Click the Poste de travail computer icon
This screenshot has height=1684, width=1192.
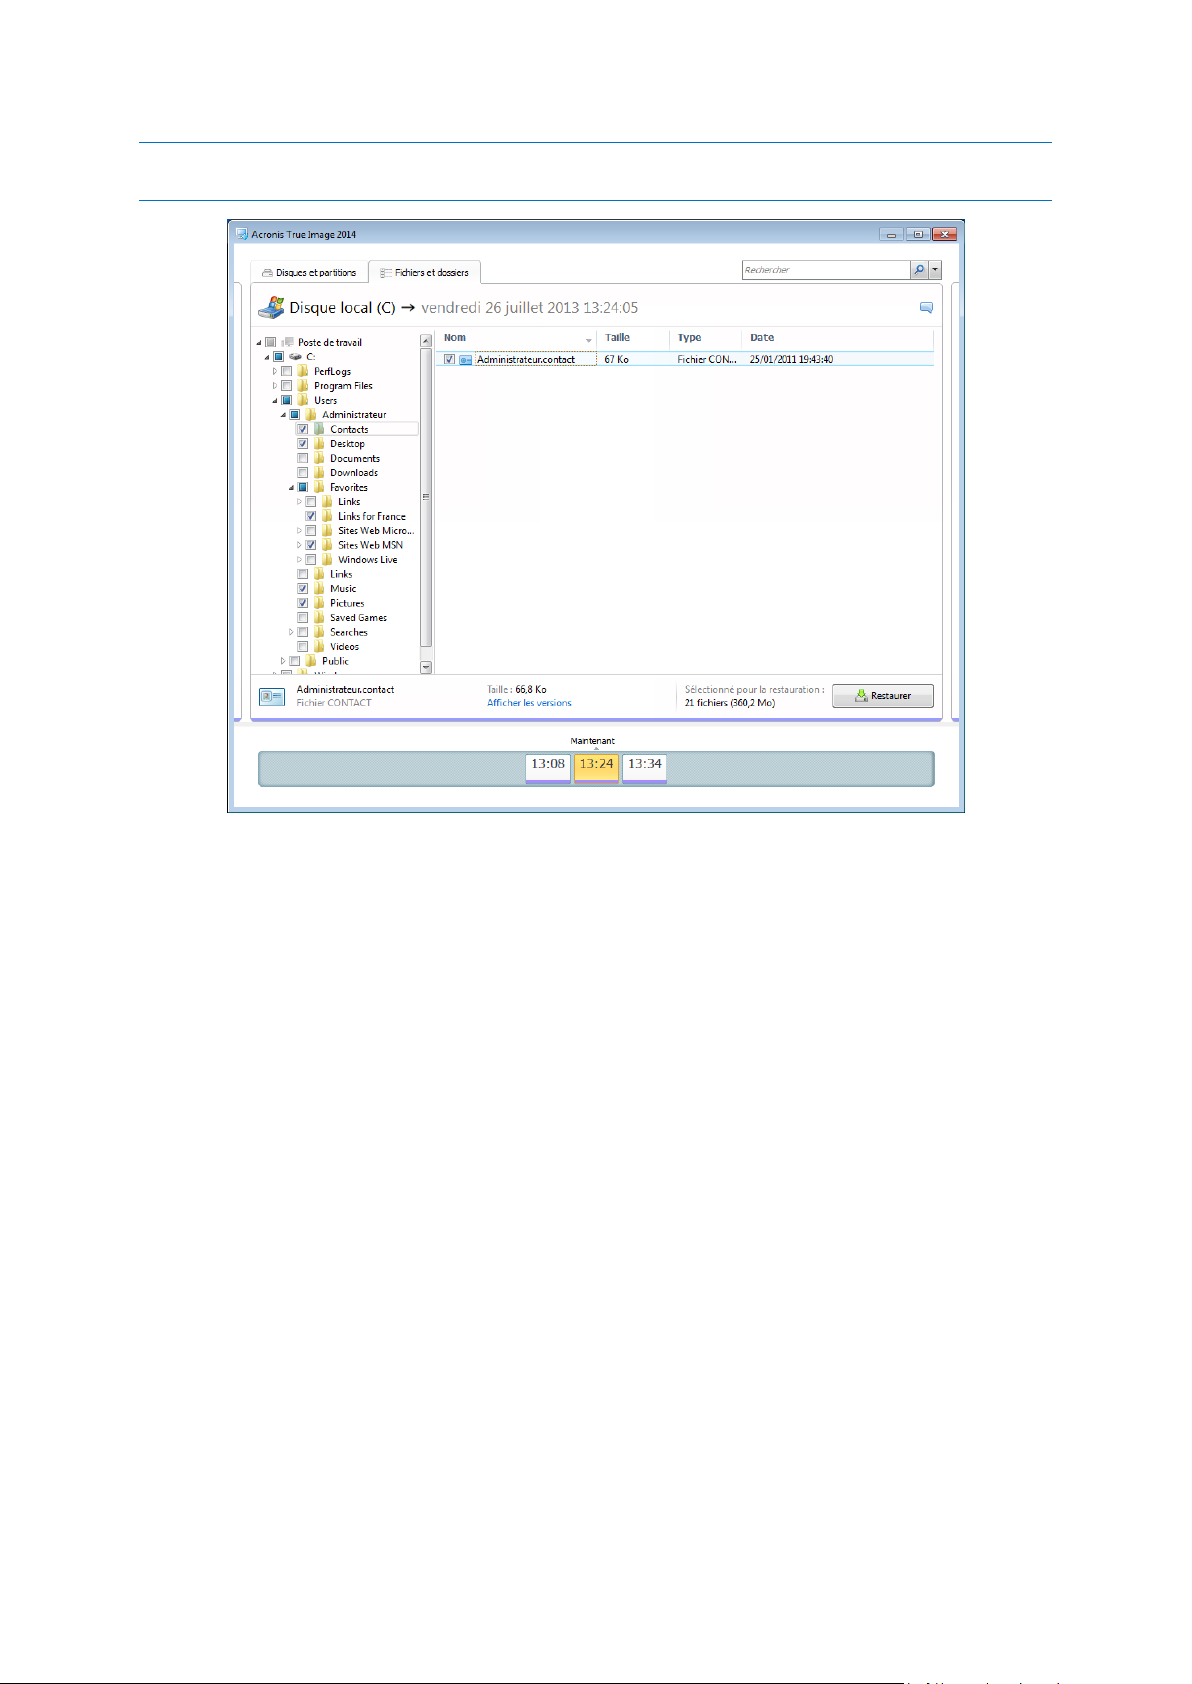click(287, 342)
